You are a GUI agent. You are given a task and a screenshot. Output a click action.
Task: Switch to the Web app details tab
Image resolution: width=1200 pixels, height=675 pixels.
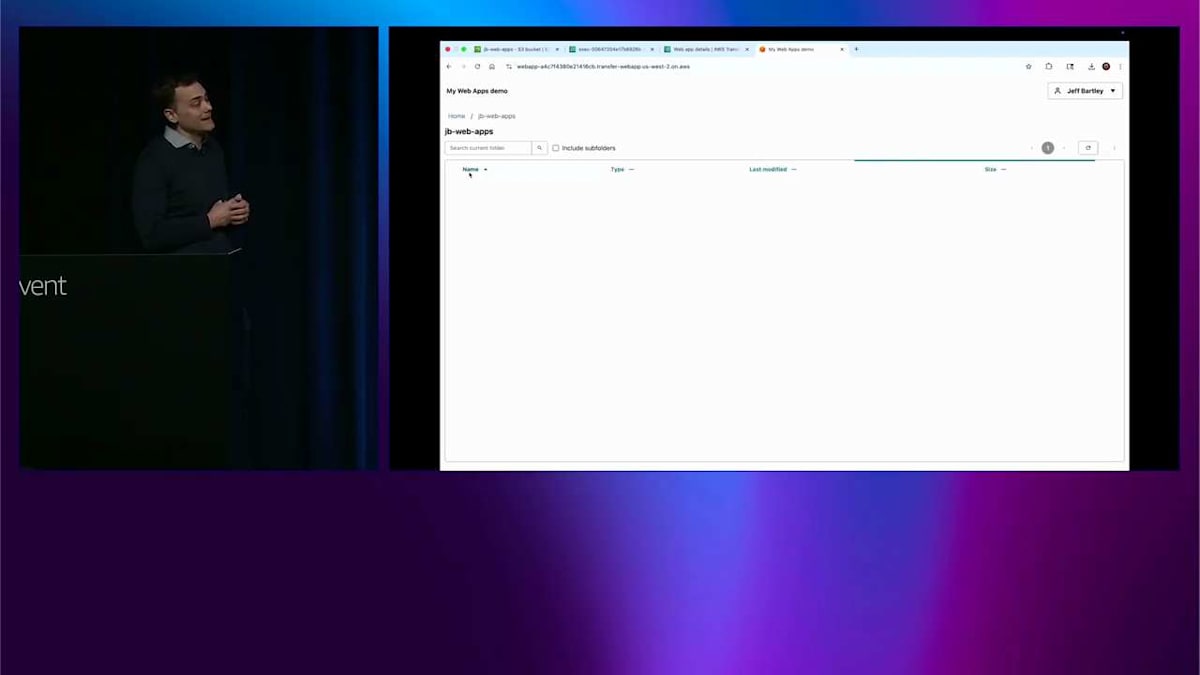tap(706, 49)
